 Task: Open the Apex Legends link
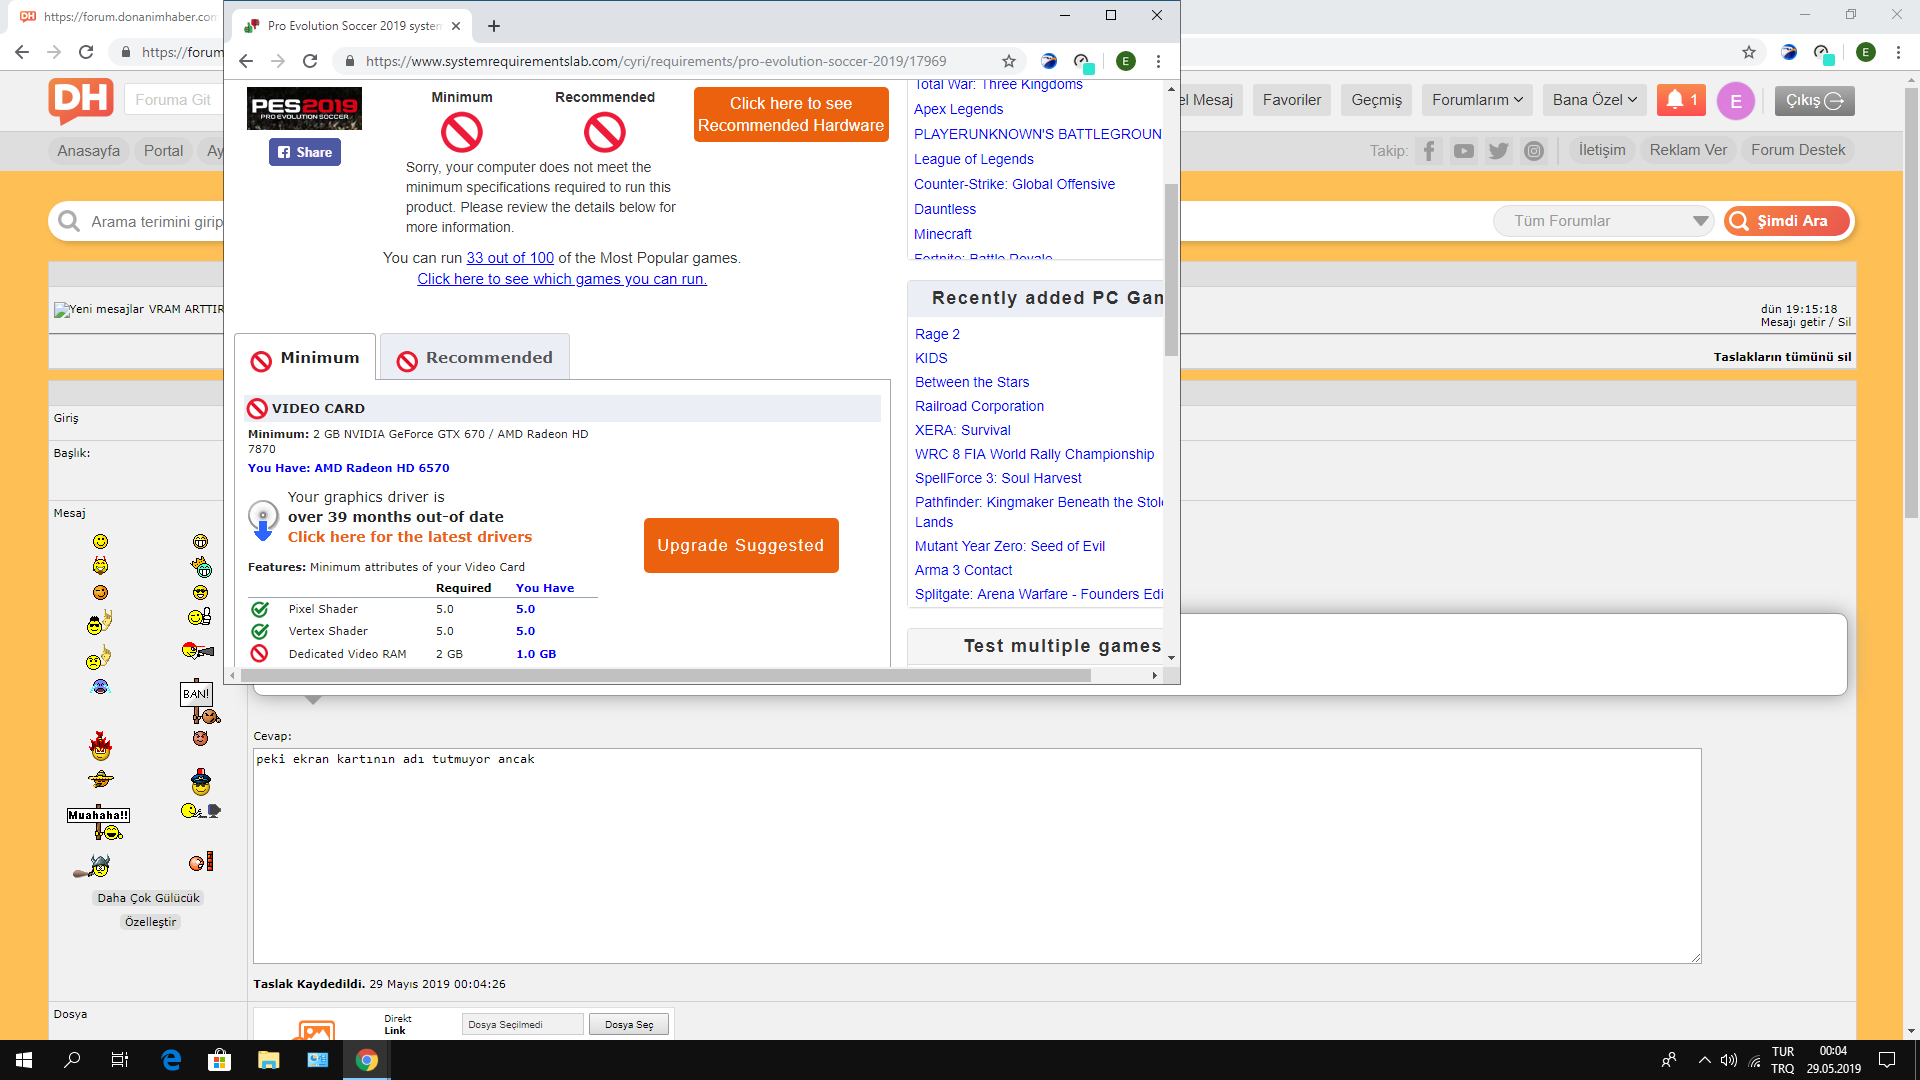coord(958,109)
